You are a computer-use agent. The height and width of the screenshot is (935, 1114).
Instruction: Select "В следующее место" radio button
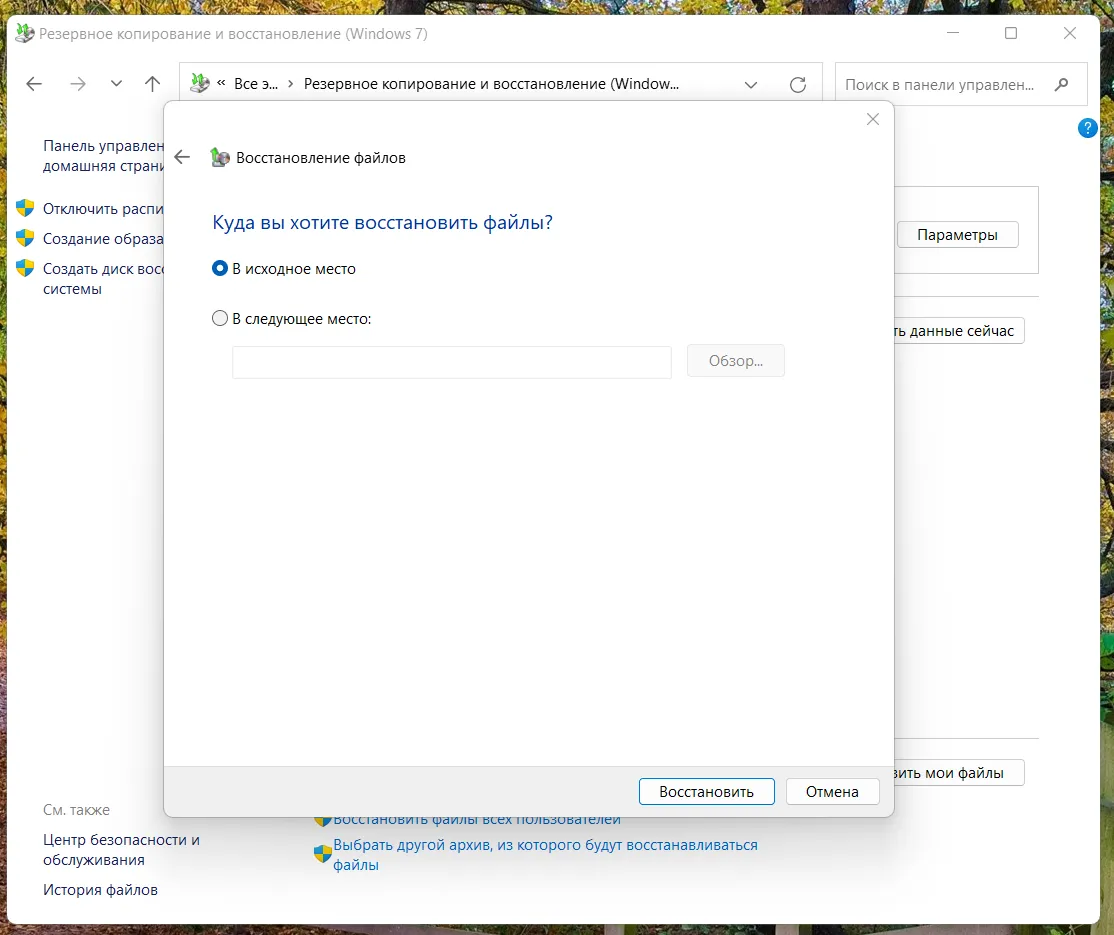[x=220, y=319]
